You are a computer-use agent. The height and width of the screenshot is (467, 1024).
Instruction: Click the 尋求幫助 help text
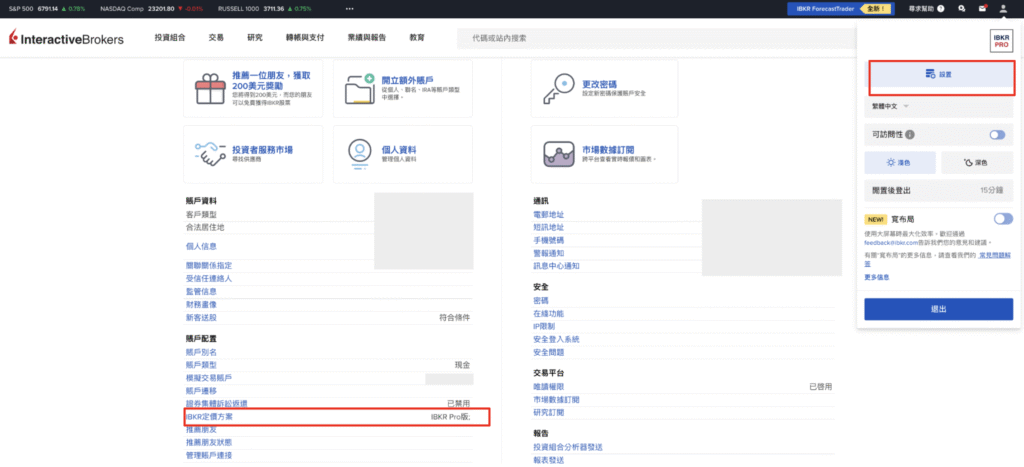point(921,9)
